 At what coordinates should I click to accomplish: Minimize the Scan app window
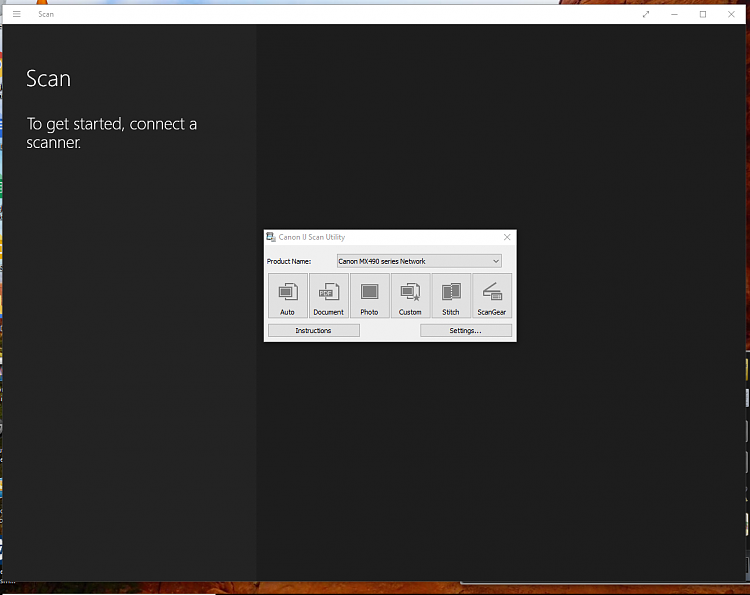tap(674, 14)
